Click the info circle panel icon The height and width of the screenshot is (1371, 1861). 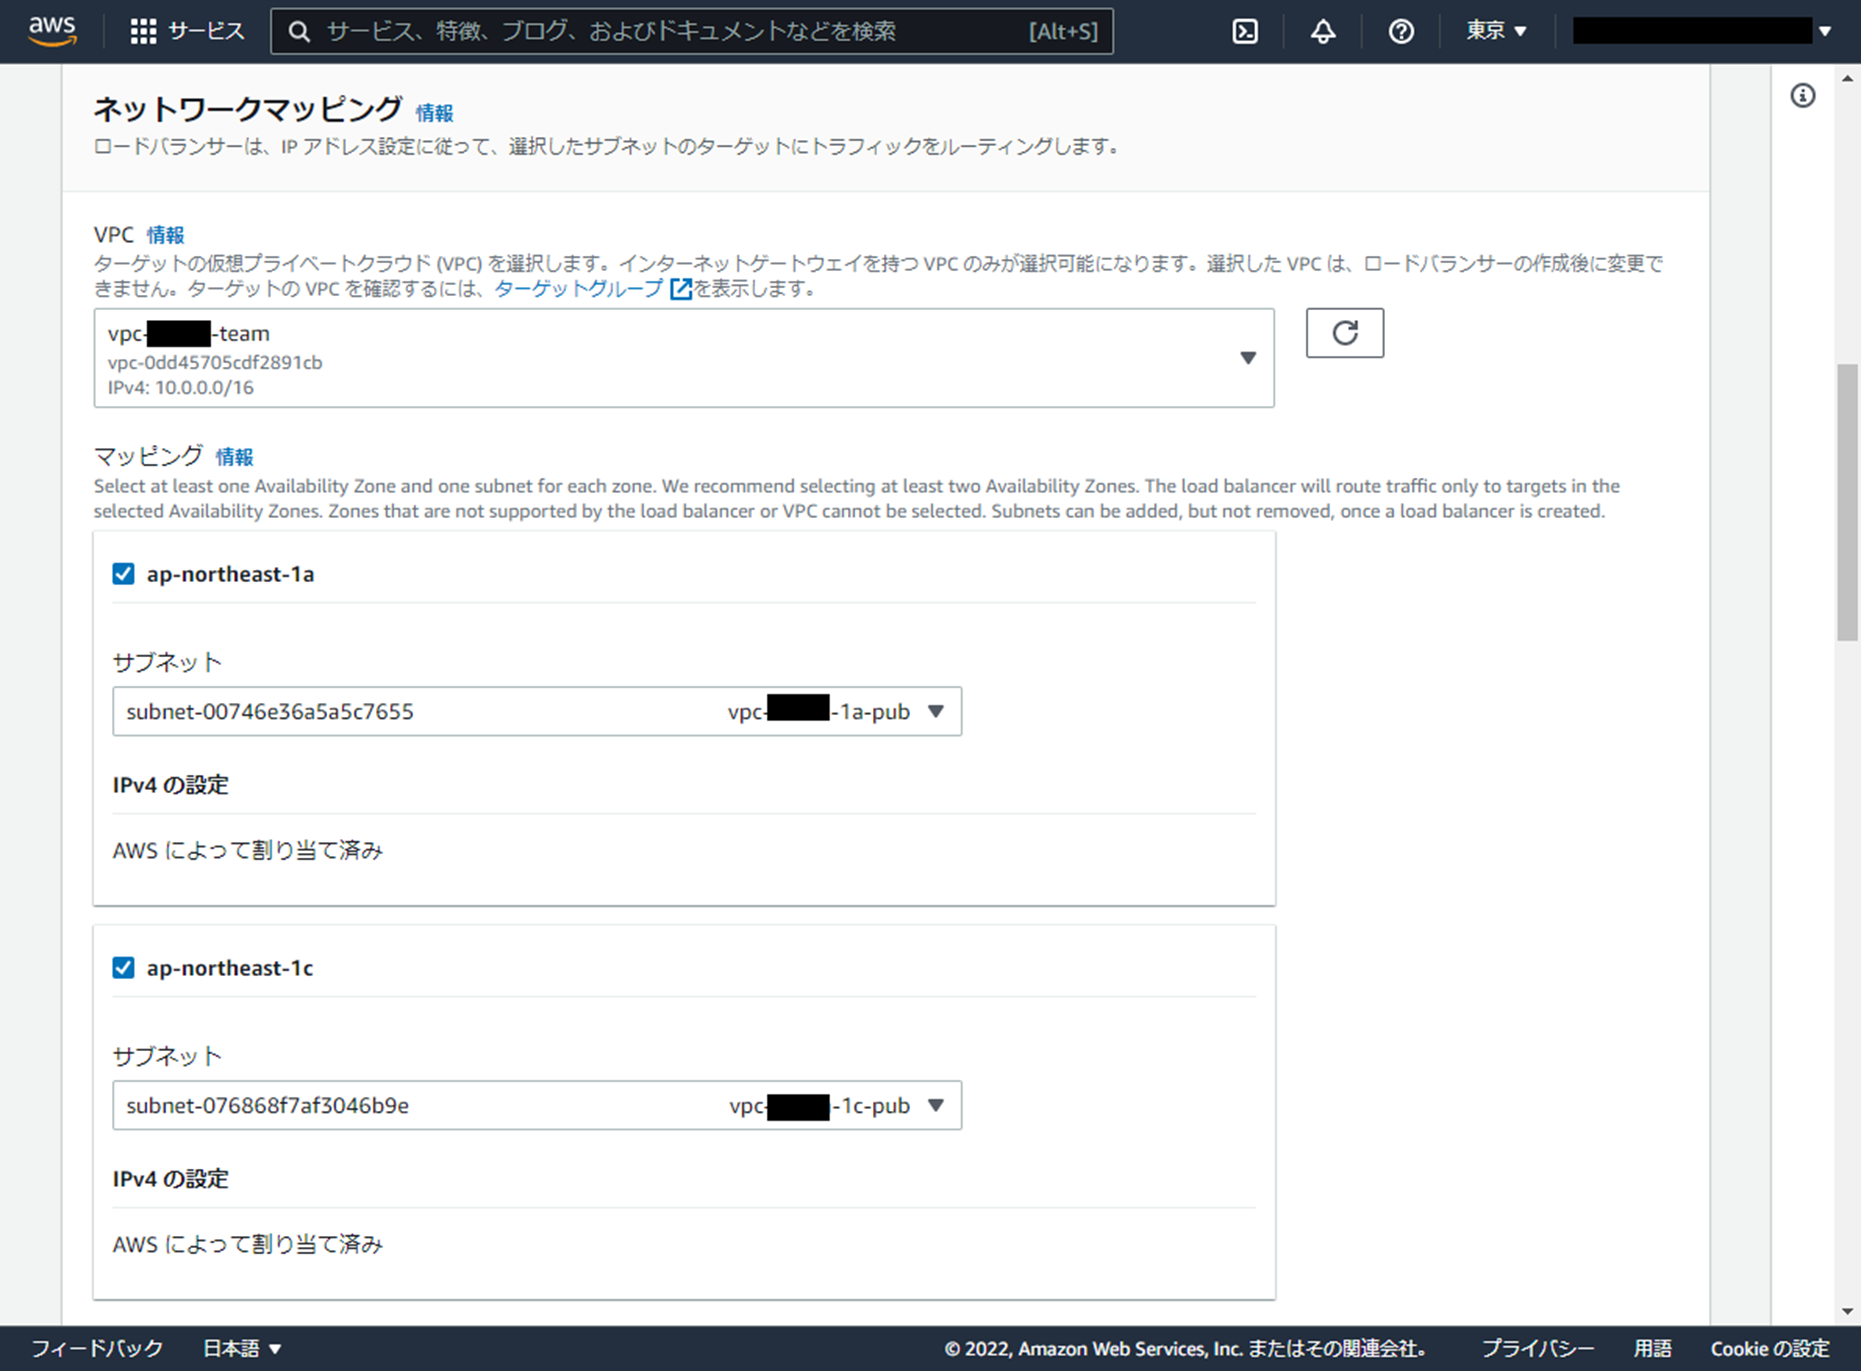click(x=1802, y=96)
